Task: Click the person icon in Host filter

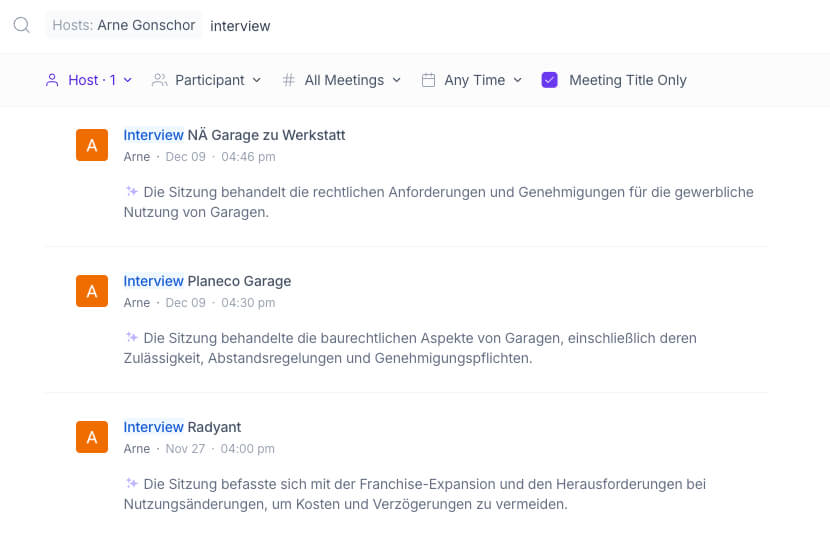Action: click(x=52, y=80)
